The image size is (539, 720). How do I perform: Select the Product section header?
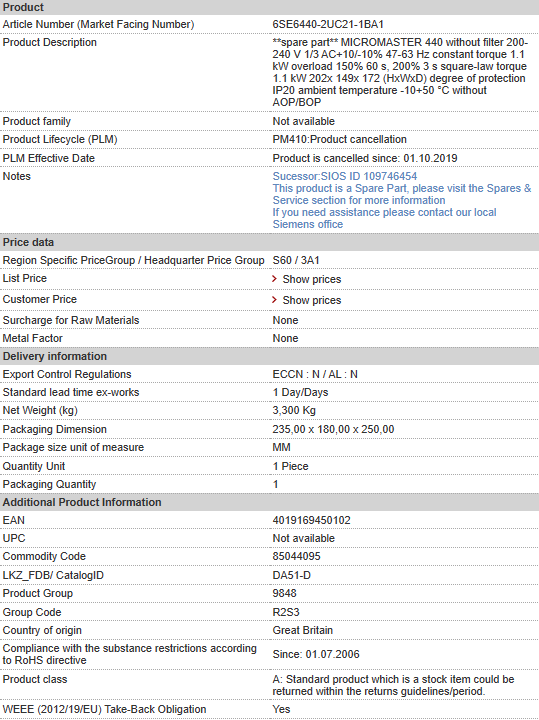(x=270, y=7)
